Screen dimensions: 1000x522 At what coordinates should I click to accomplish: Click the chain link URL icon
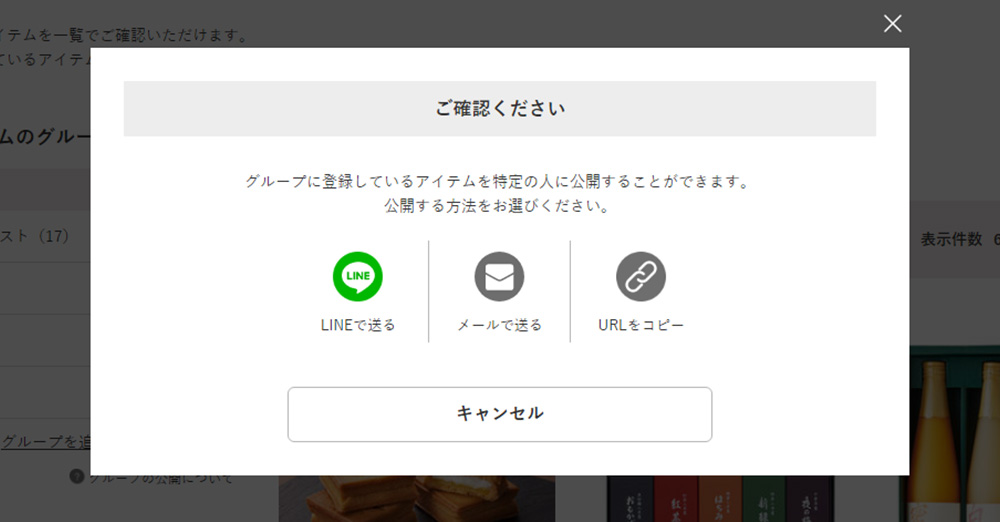click(641, 276)
